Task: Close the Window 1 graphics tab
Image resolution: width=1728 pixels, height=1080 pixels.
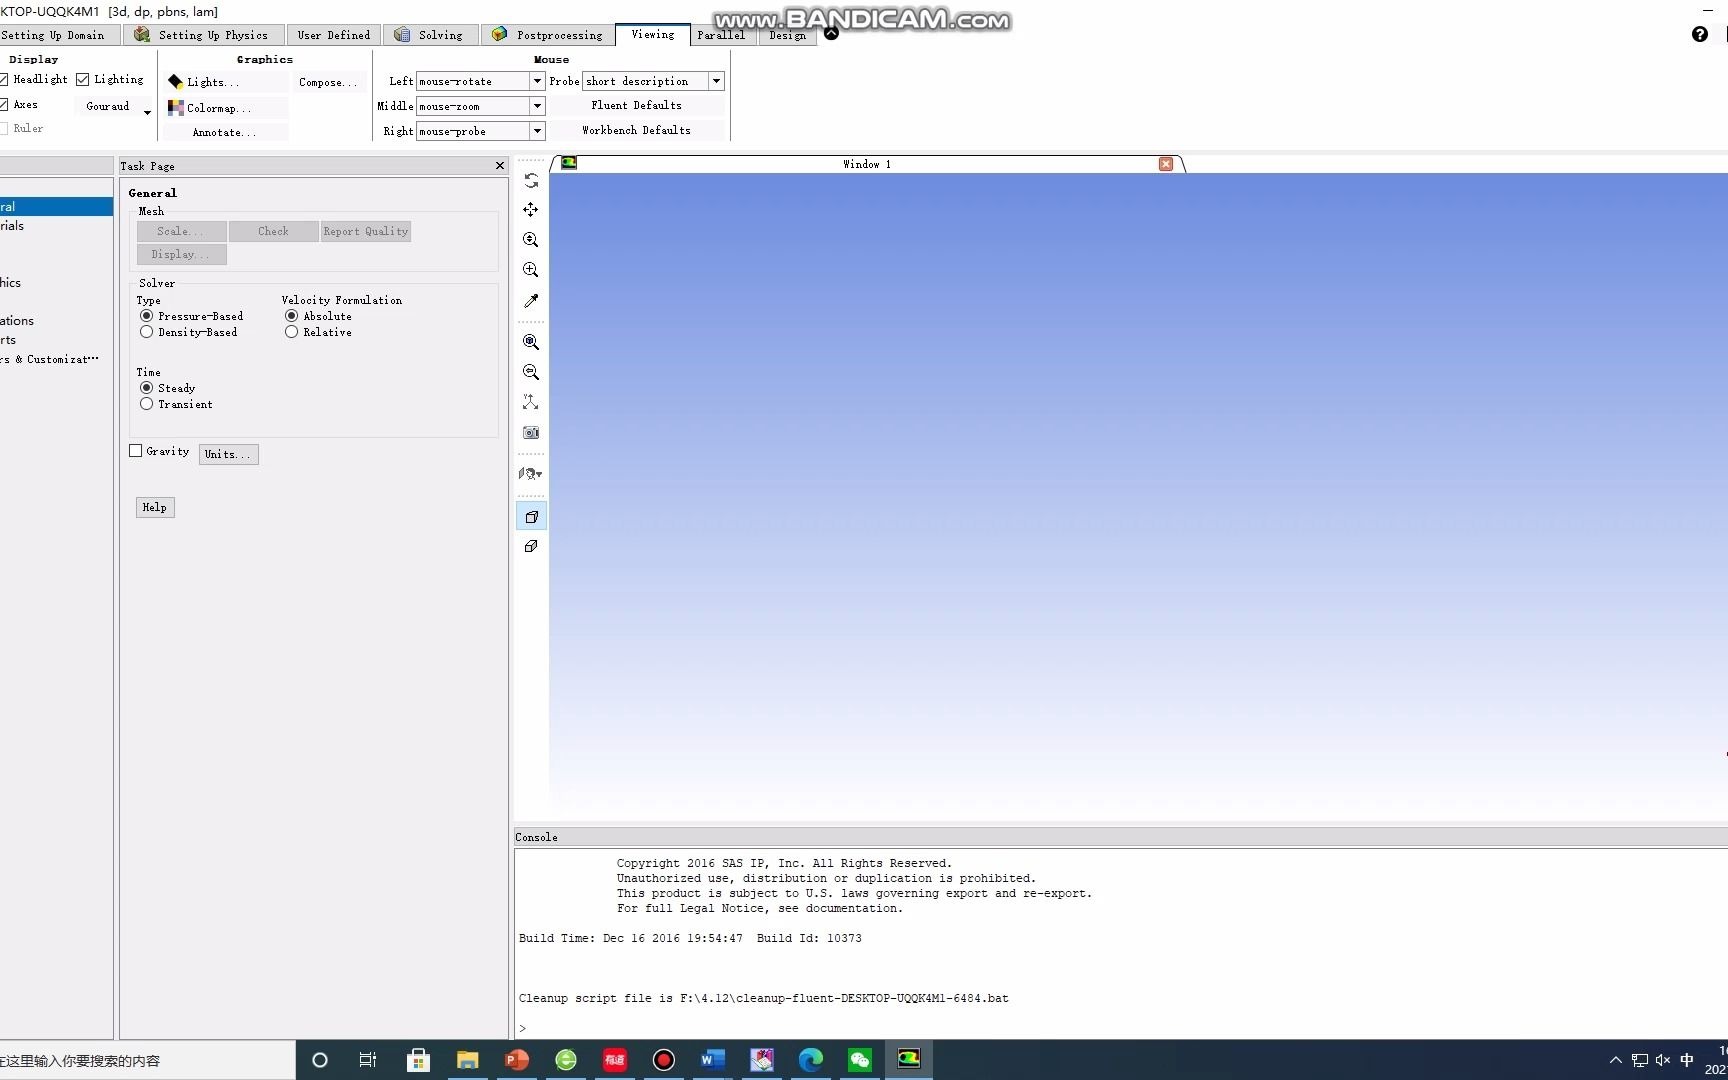Action: click(x=1166, y=164)
